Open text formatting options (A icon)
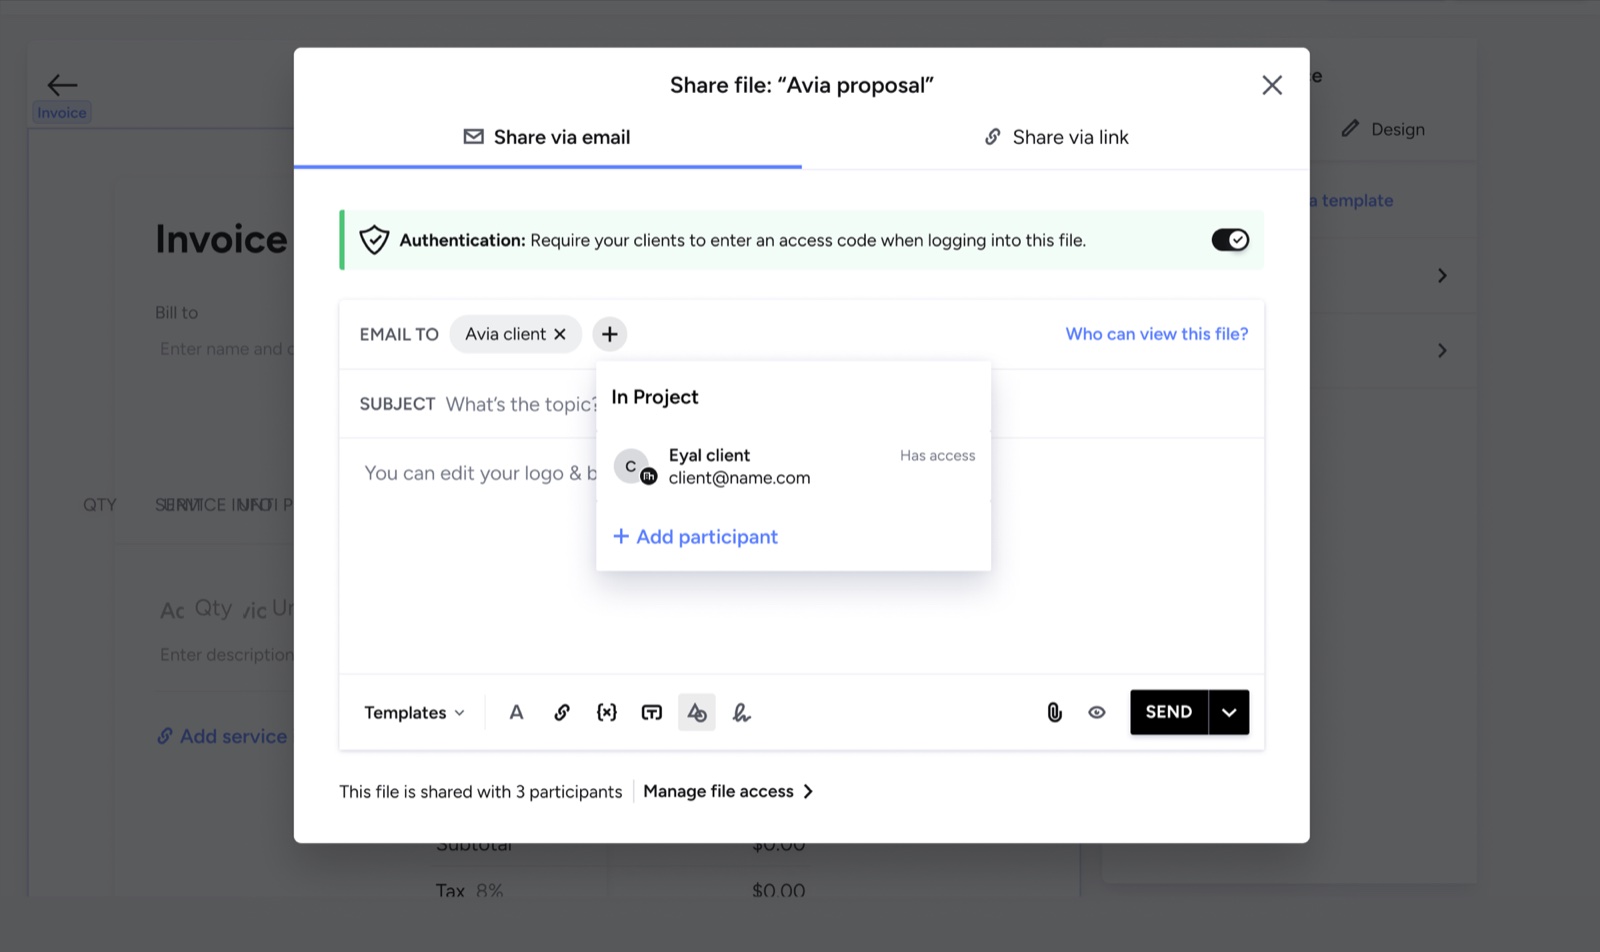1600x952 pixels. coord(516,713)
